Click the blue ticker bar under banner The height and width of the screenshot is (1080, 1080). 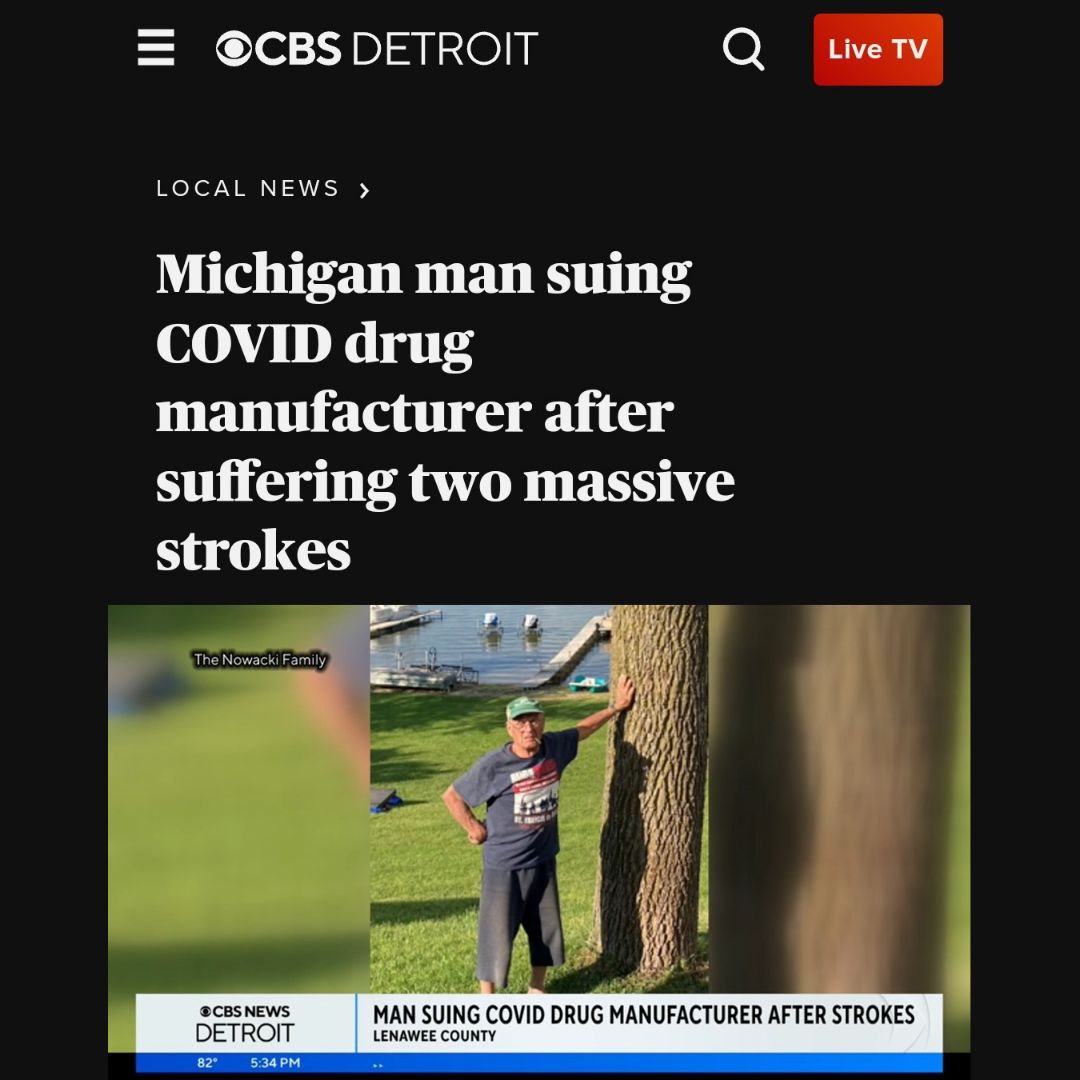coord(539,1063)
